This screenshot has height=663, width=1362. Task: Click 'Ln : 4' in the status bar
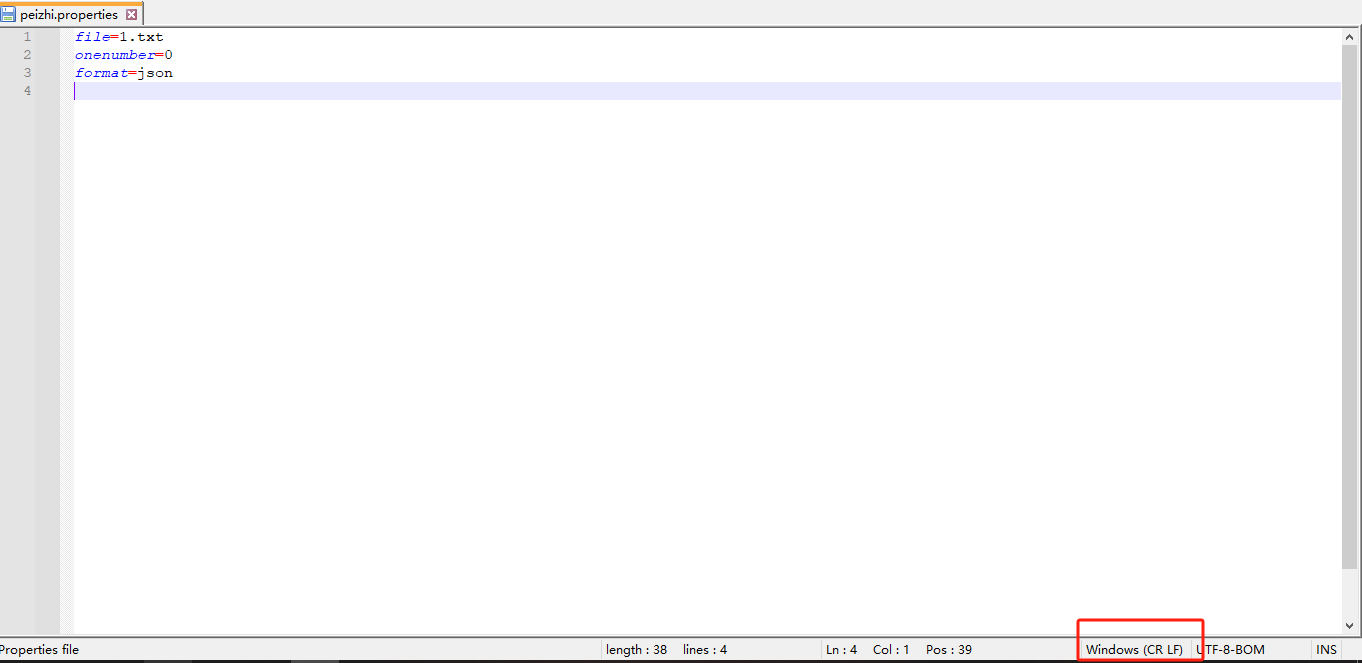click(841, 650)
